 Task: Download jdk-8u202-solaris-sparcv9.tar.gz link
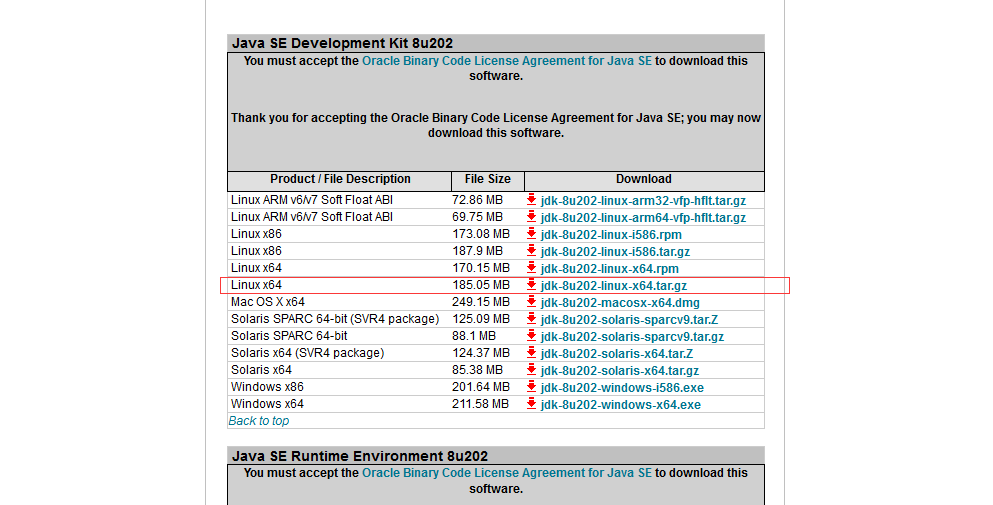pos(632,337)
